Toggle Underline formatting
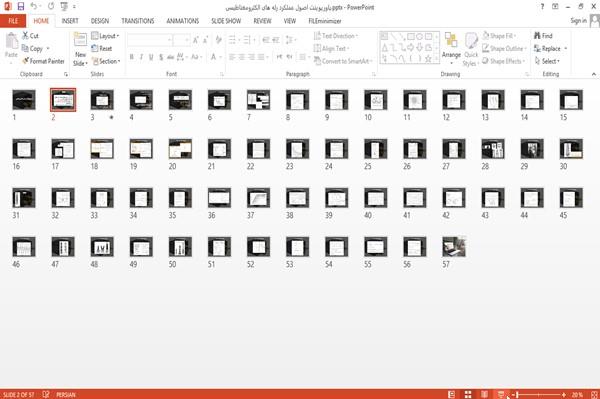 [x=151, y=57]
